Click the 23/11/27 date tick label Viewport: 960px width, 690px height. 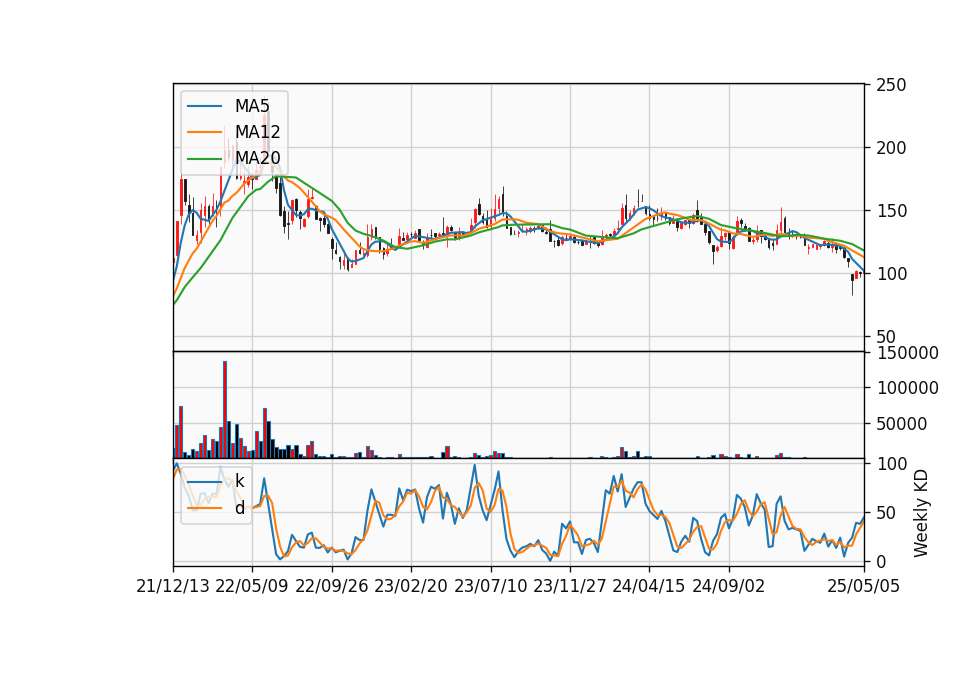(x=569, y=587)
